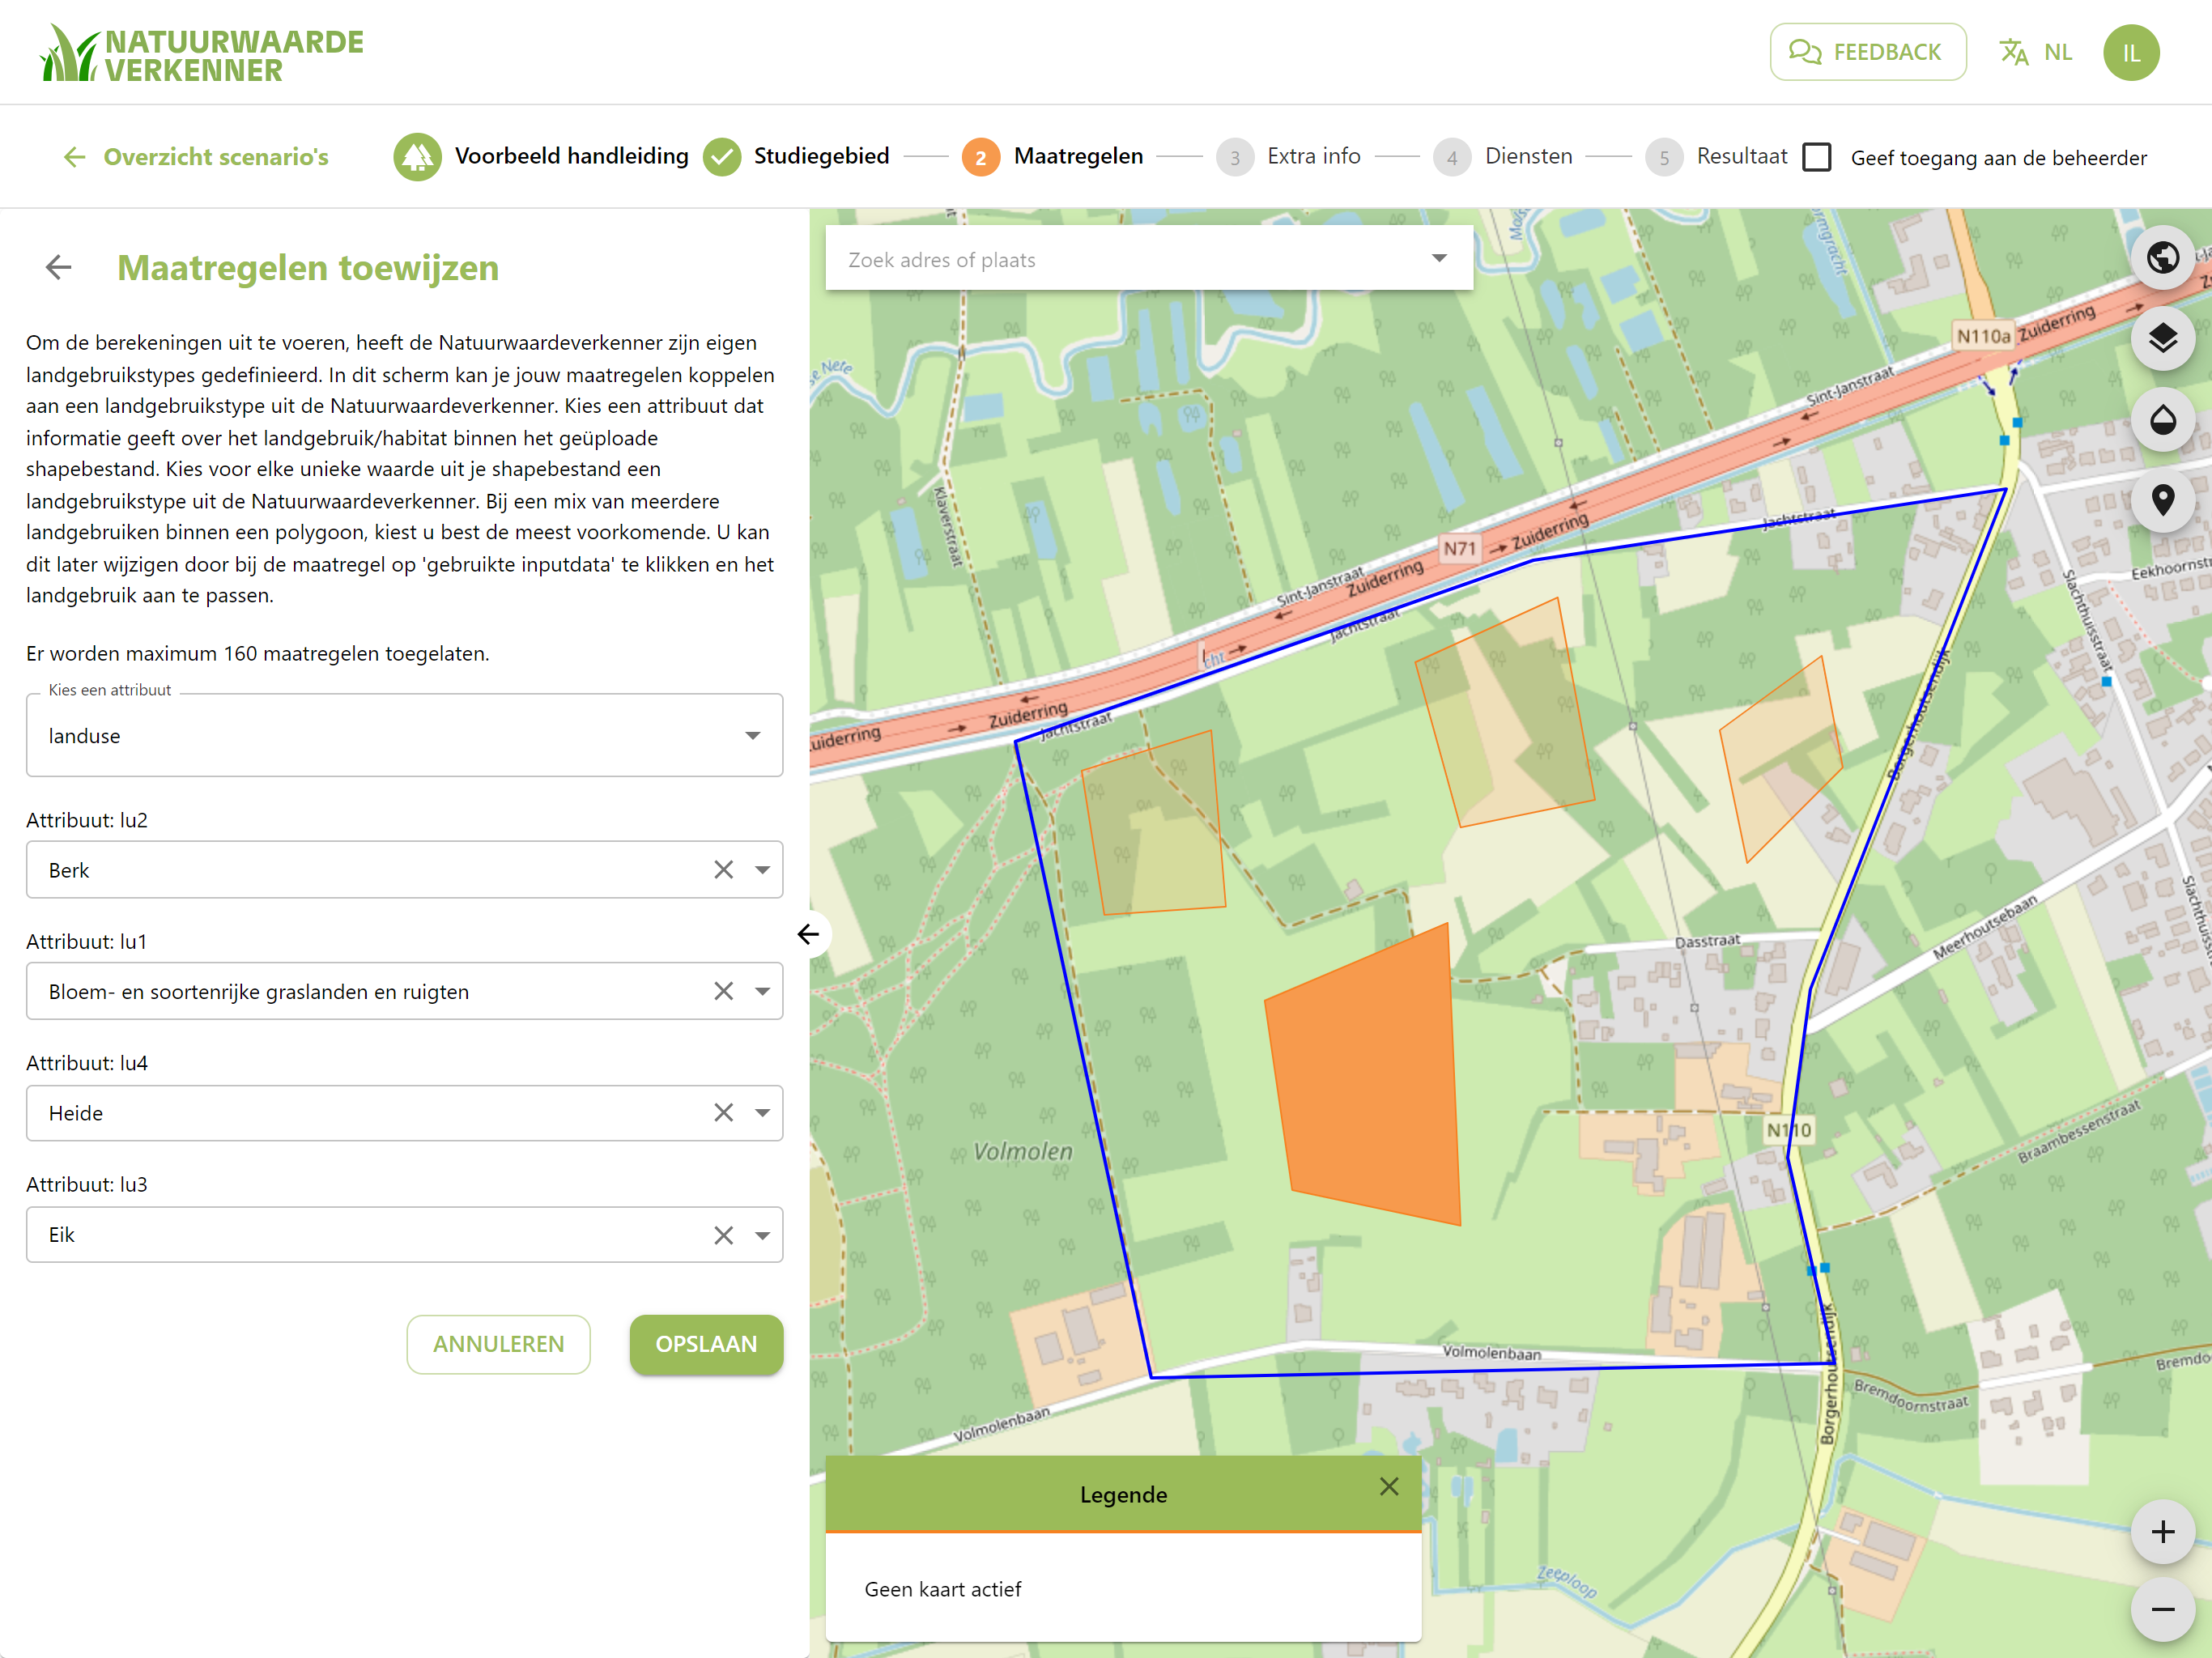Zoom in on the map
2212x1658 pixels.
(x=2162, y=1531)
